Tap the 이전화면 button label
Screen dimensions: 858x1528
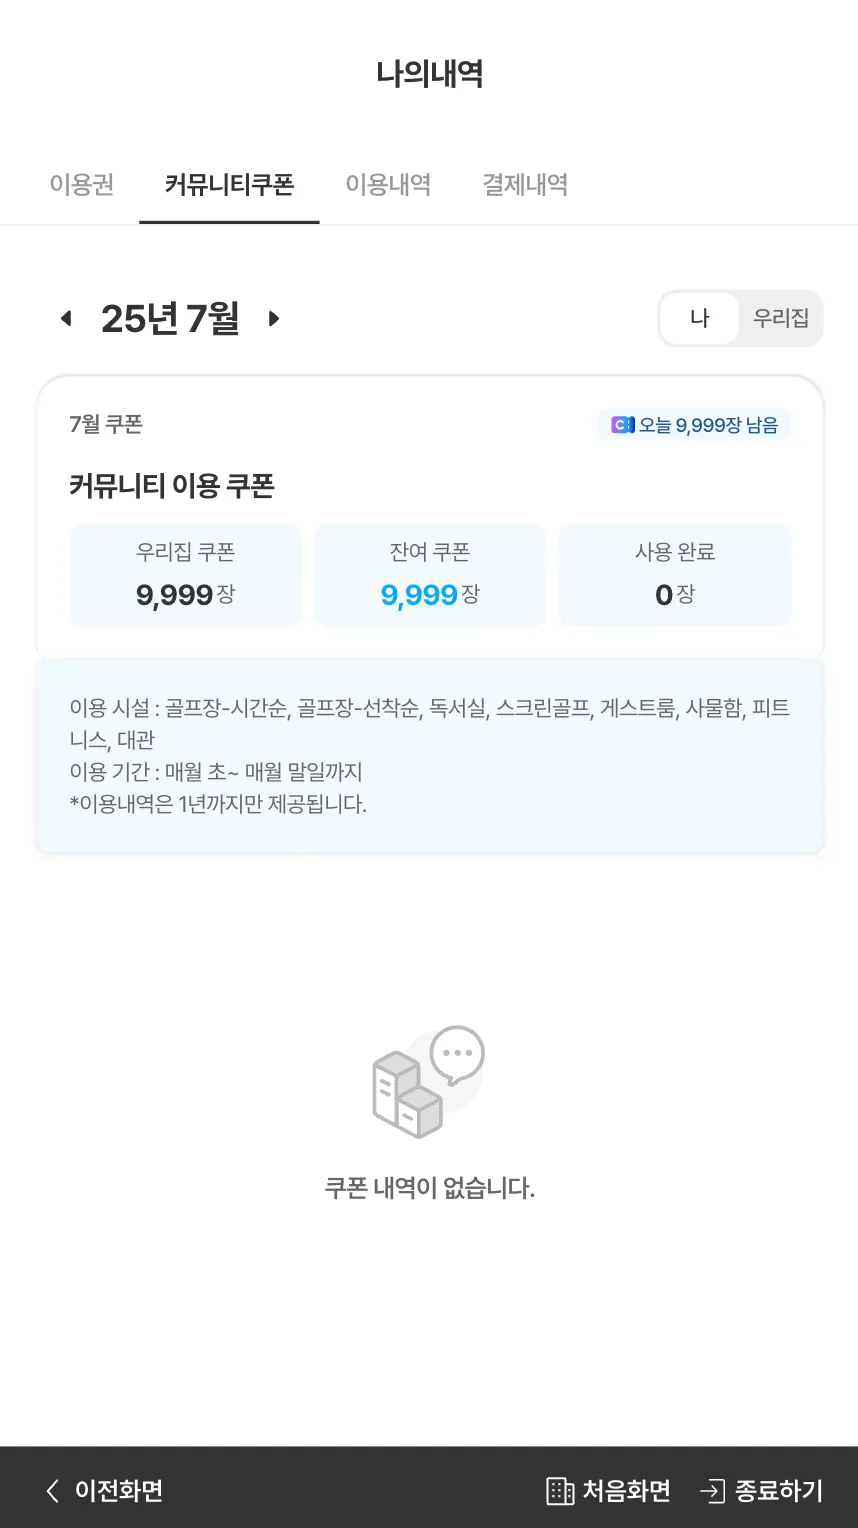[119, 1491]
